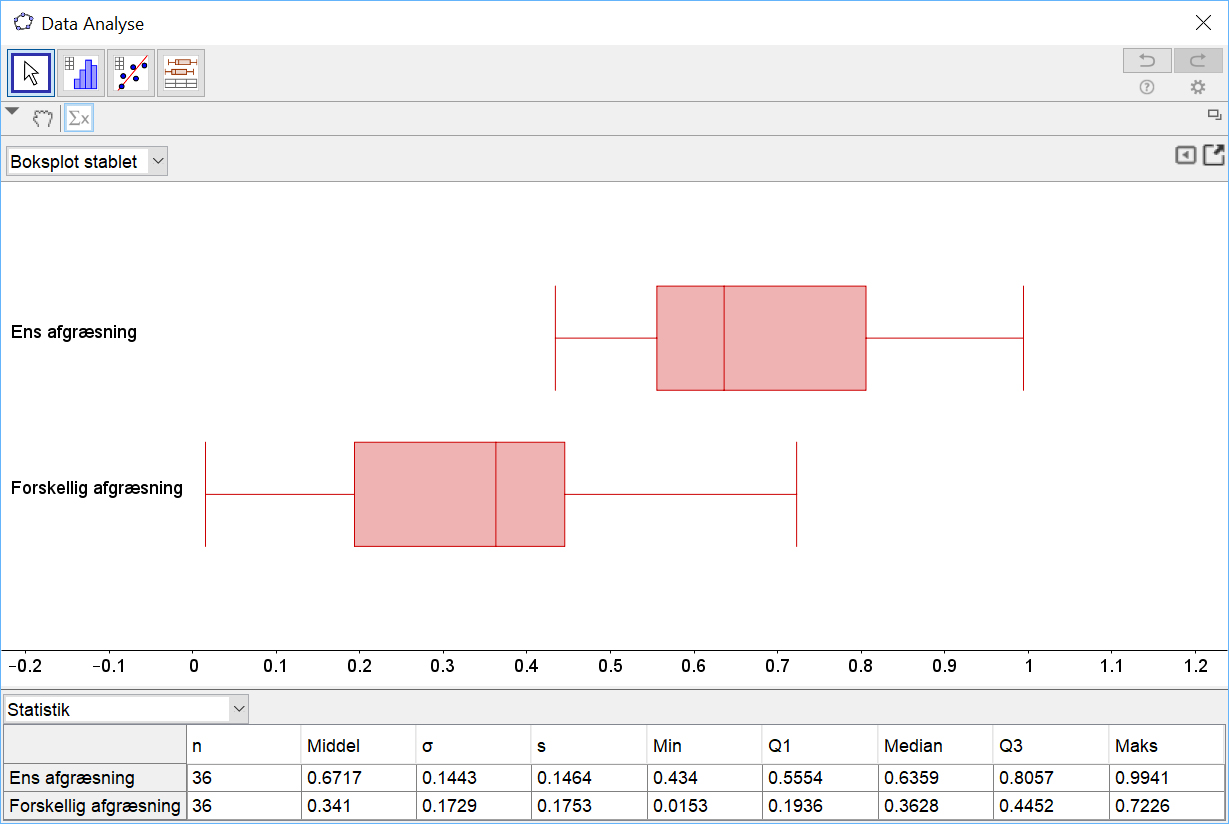Click the undo arrow button
This screenshot has width=1229, height=824.
pyautogui.click(x=1147, y=61)
